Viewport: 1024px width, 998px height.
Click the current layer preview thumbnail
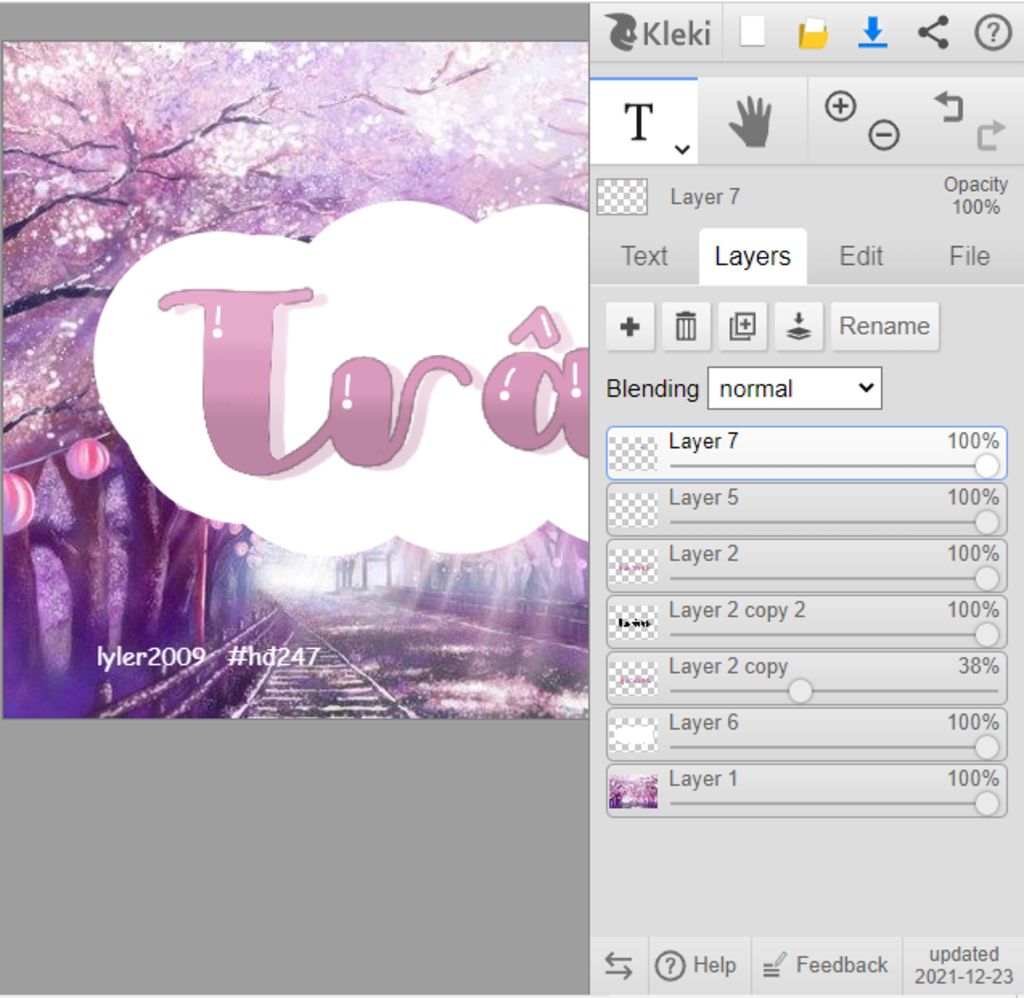tap(622, 197)
